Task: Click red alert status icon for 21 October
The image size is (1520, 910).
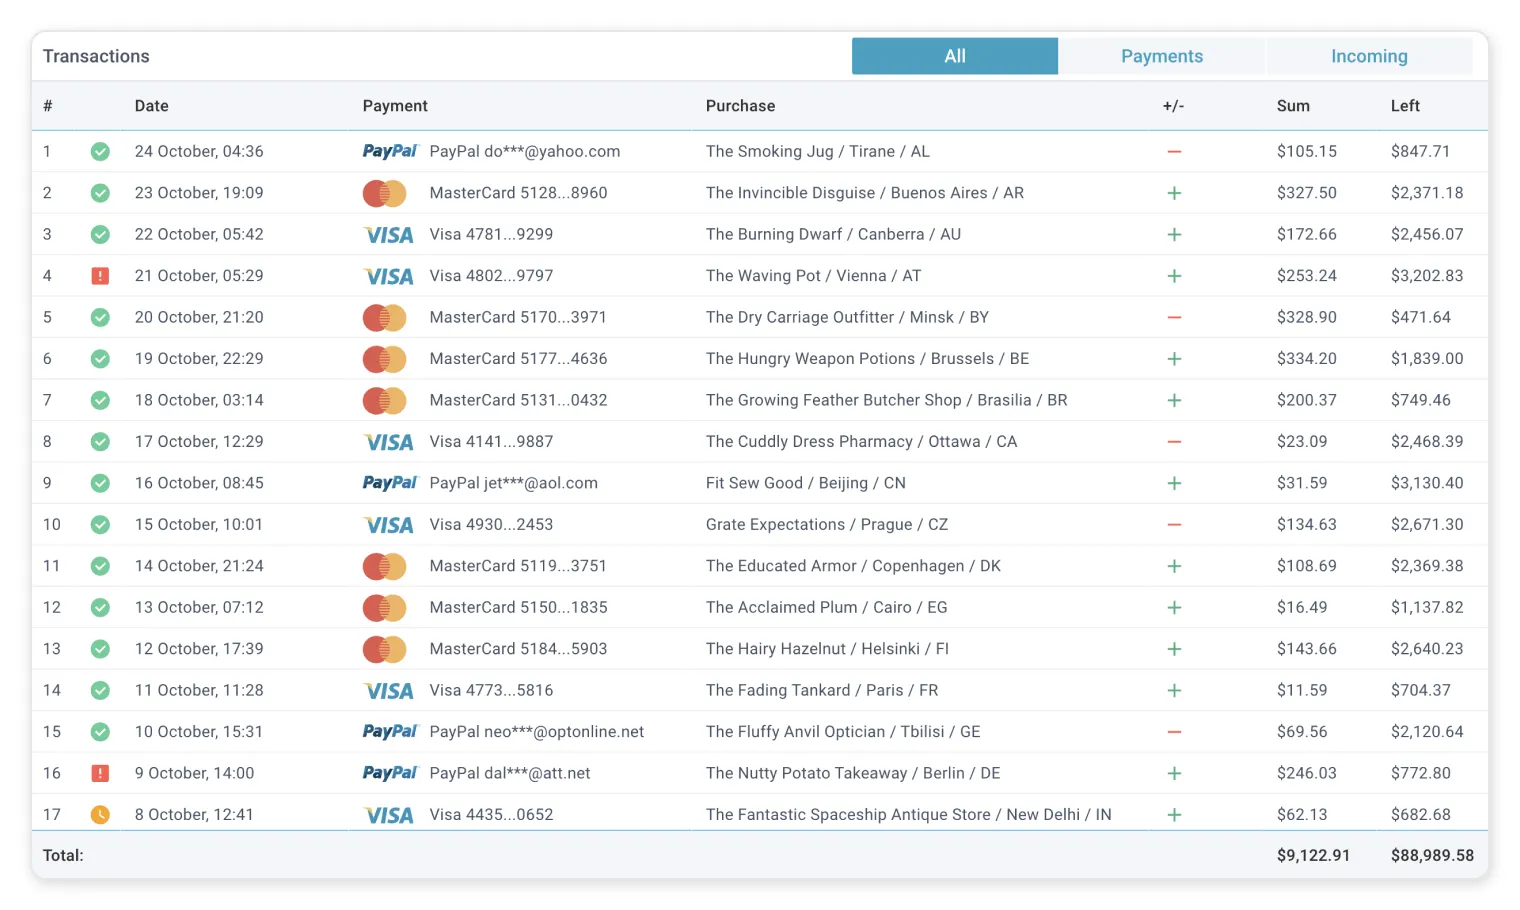Action: coord(100,276)
